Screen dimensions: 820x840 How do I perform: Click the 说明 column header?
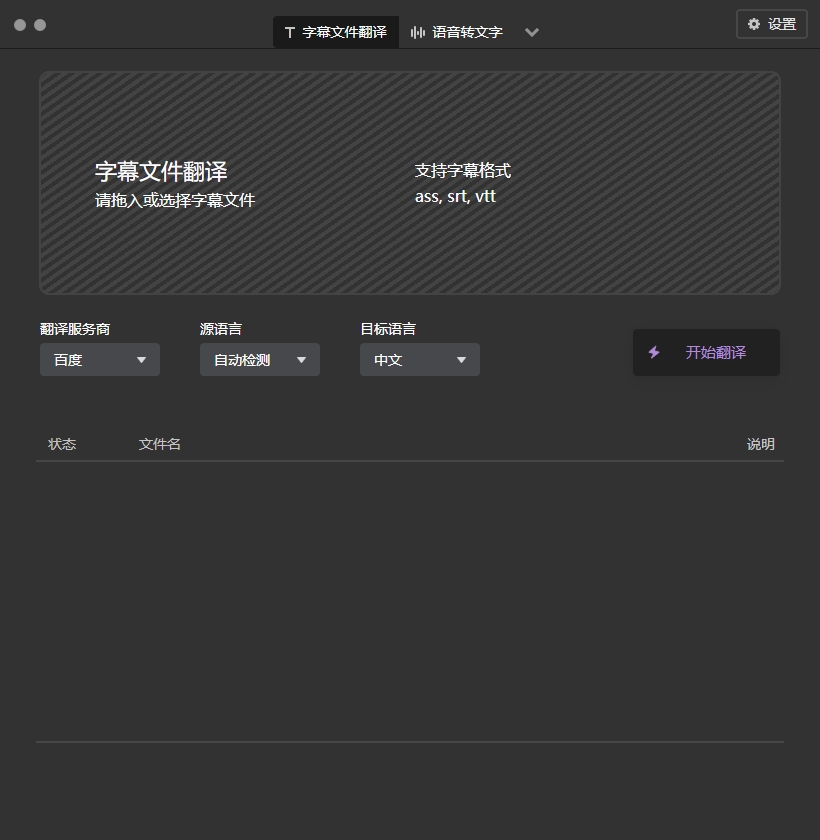pos(761,444)
